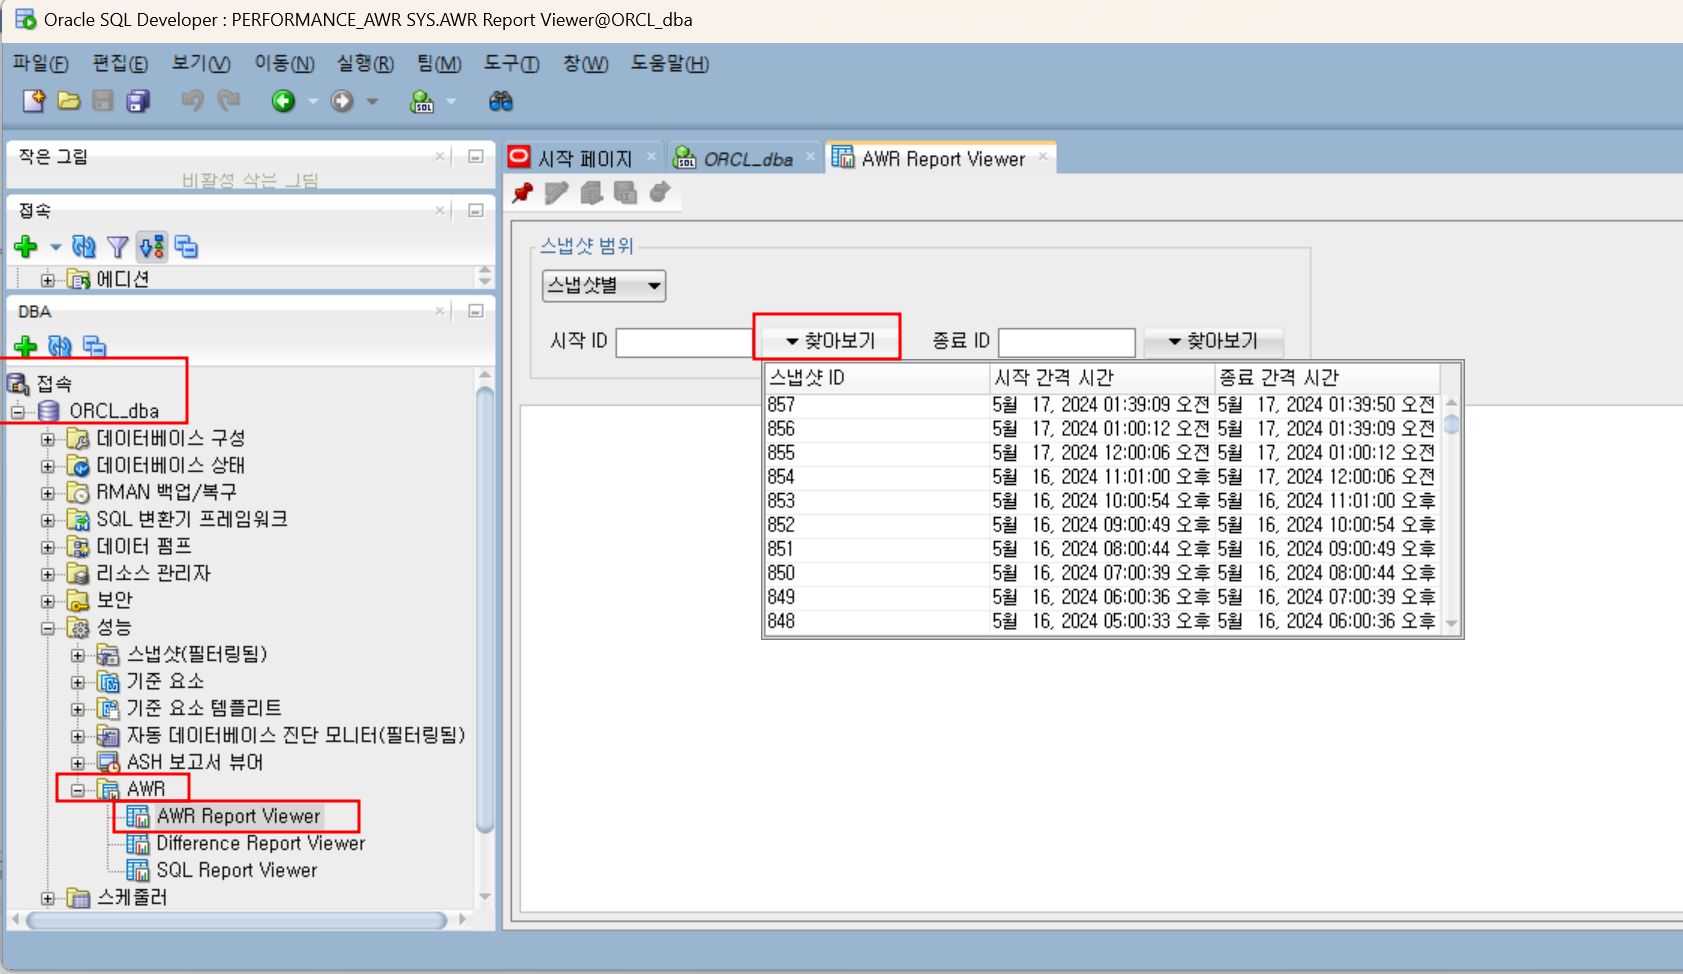Click the green Back navigation arrow
The image size is (1683, 974).
coord(283,101)
